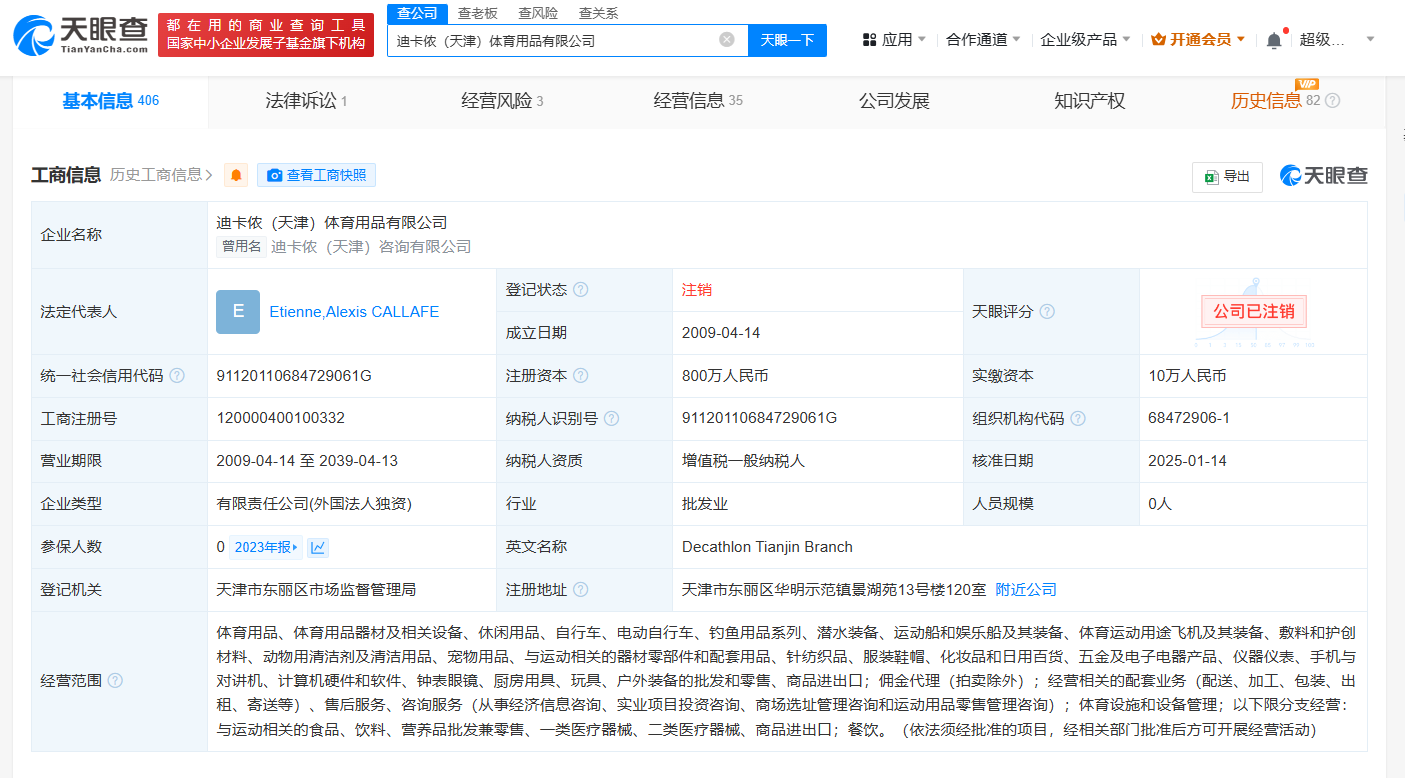Select the 查老板 search tab
This screenshot has height=778, width=1405.
[x=477, y=13]
